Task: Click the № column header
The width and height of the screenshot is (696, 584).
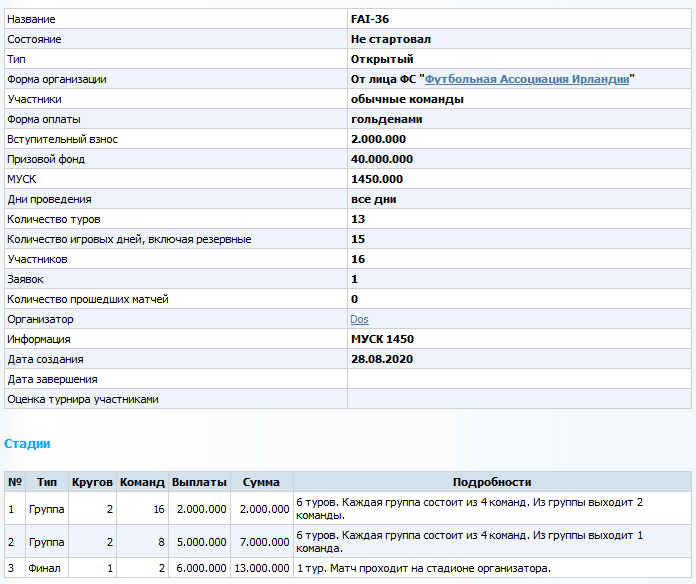Action: tap(15, 482)
